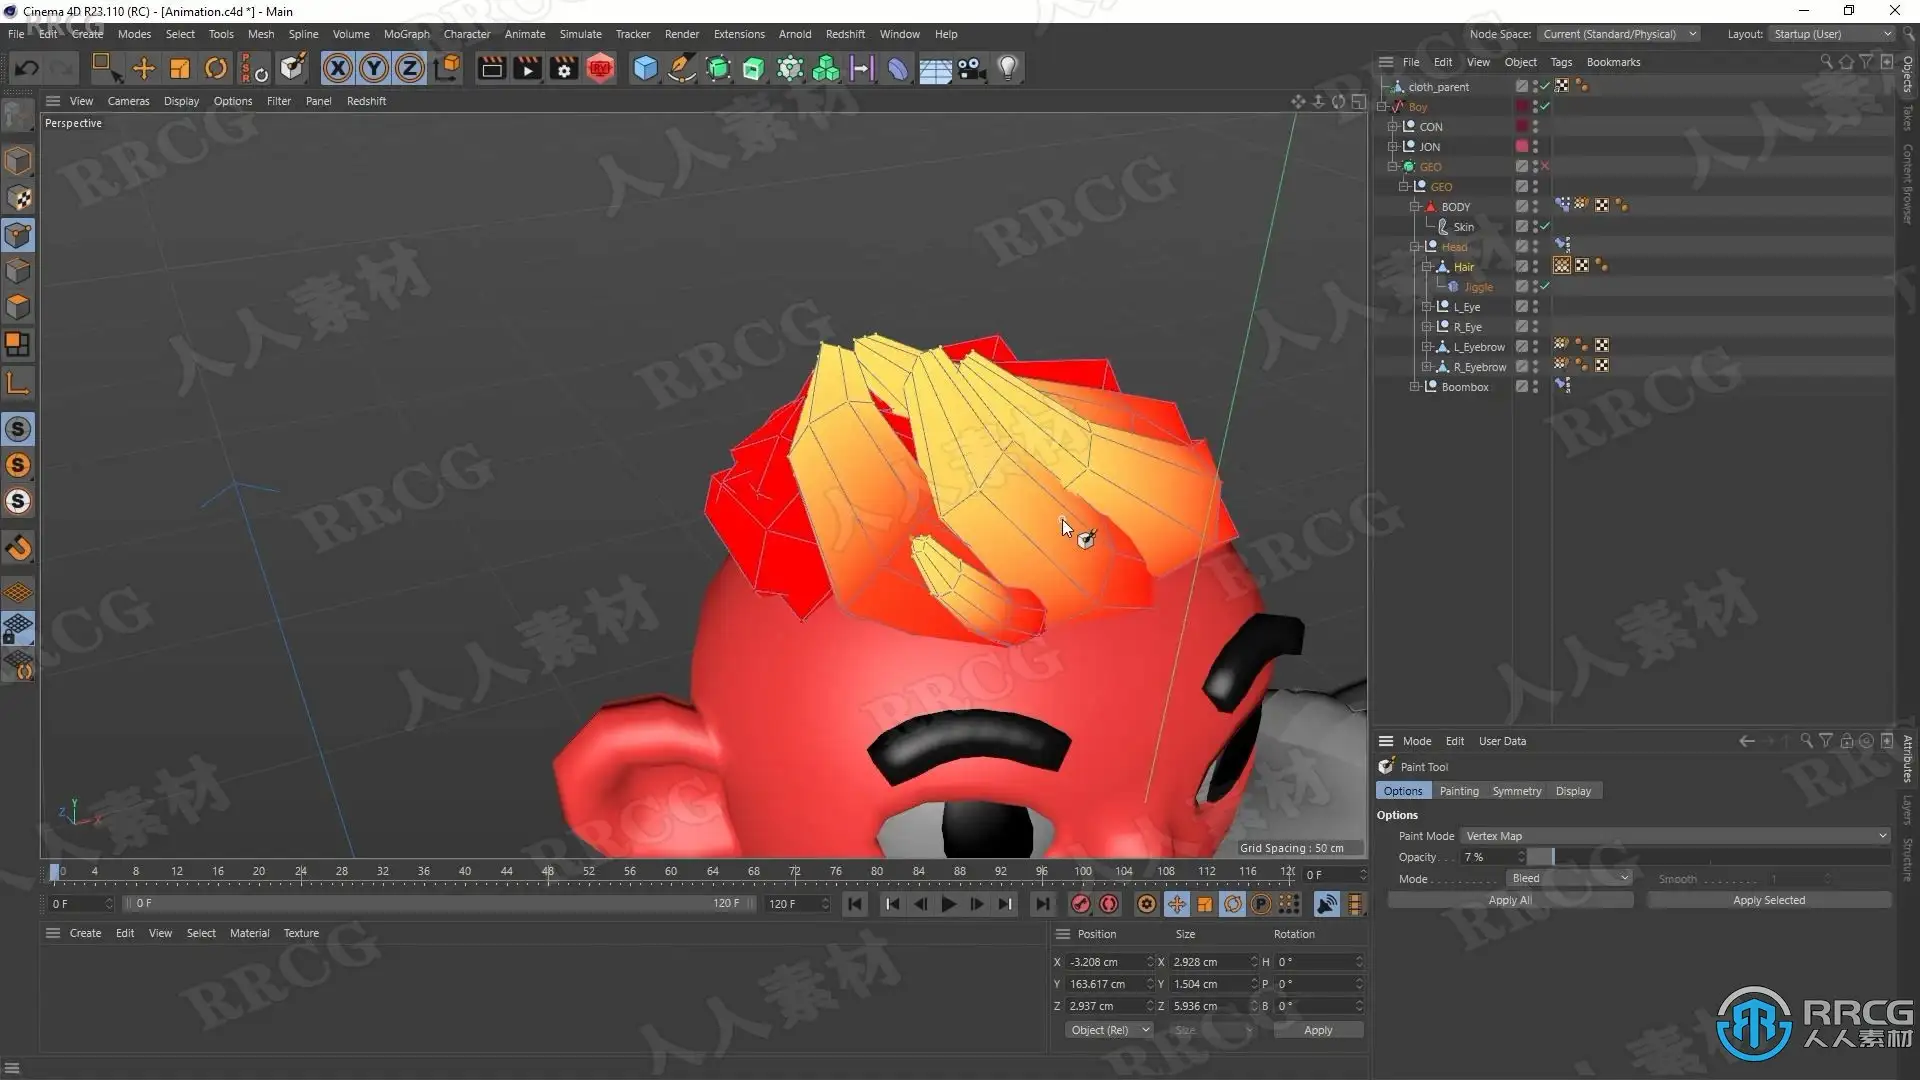This screenshot has height=1080, width=1920.
Task: Toggle Z axis lock
Action: tap(410, 68)
